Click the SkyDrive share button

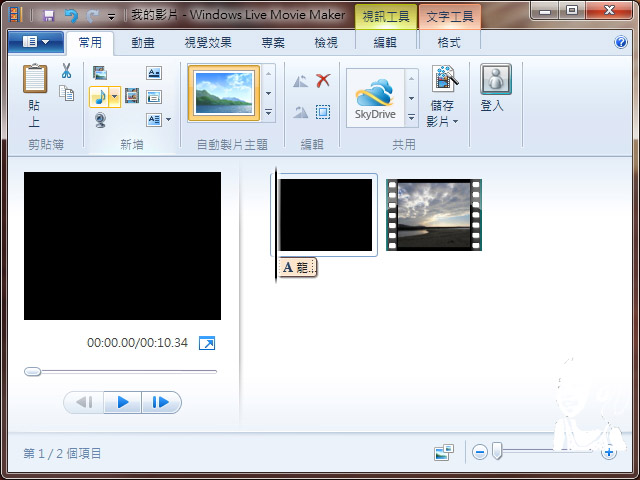375,98
